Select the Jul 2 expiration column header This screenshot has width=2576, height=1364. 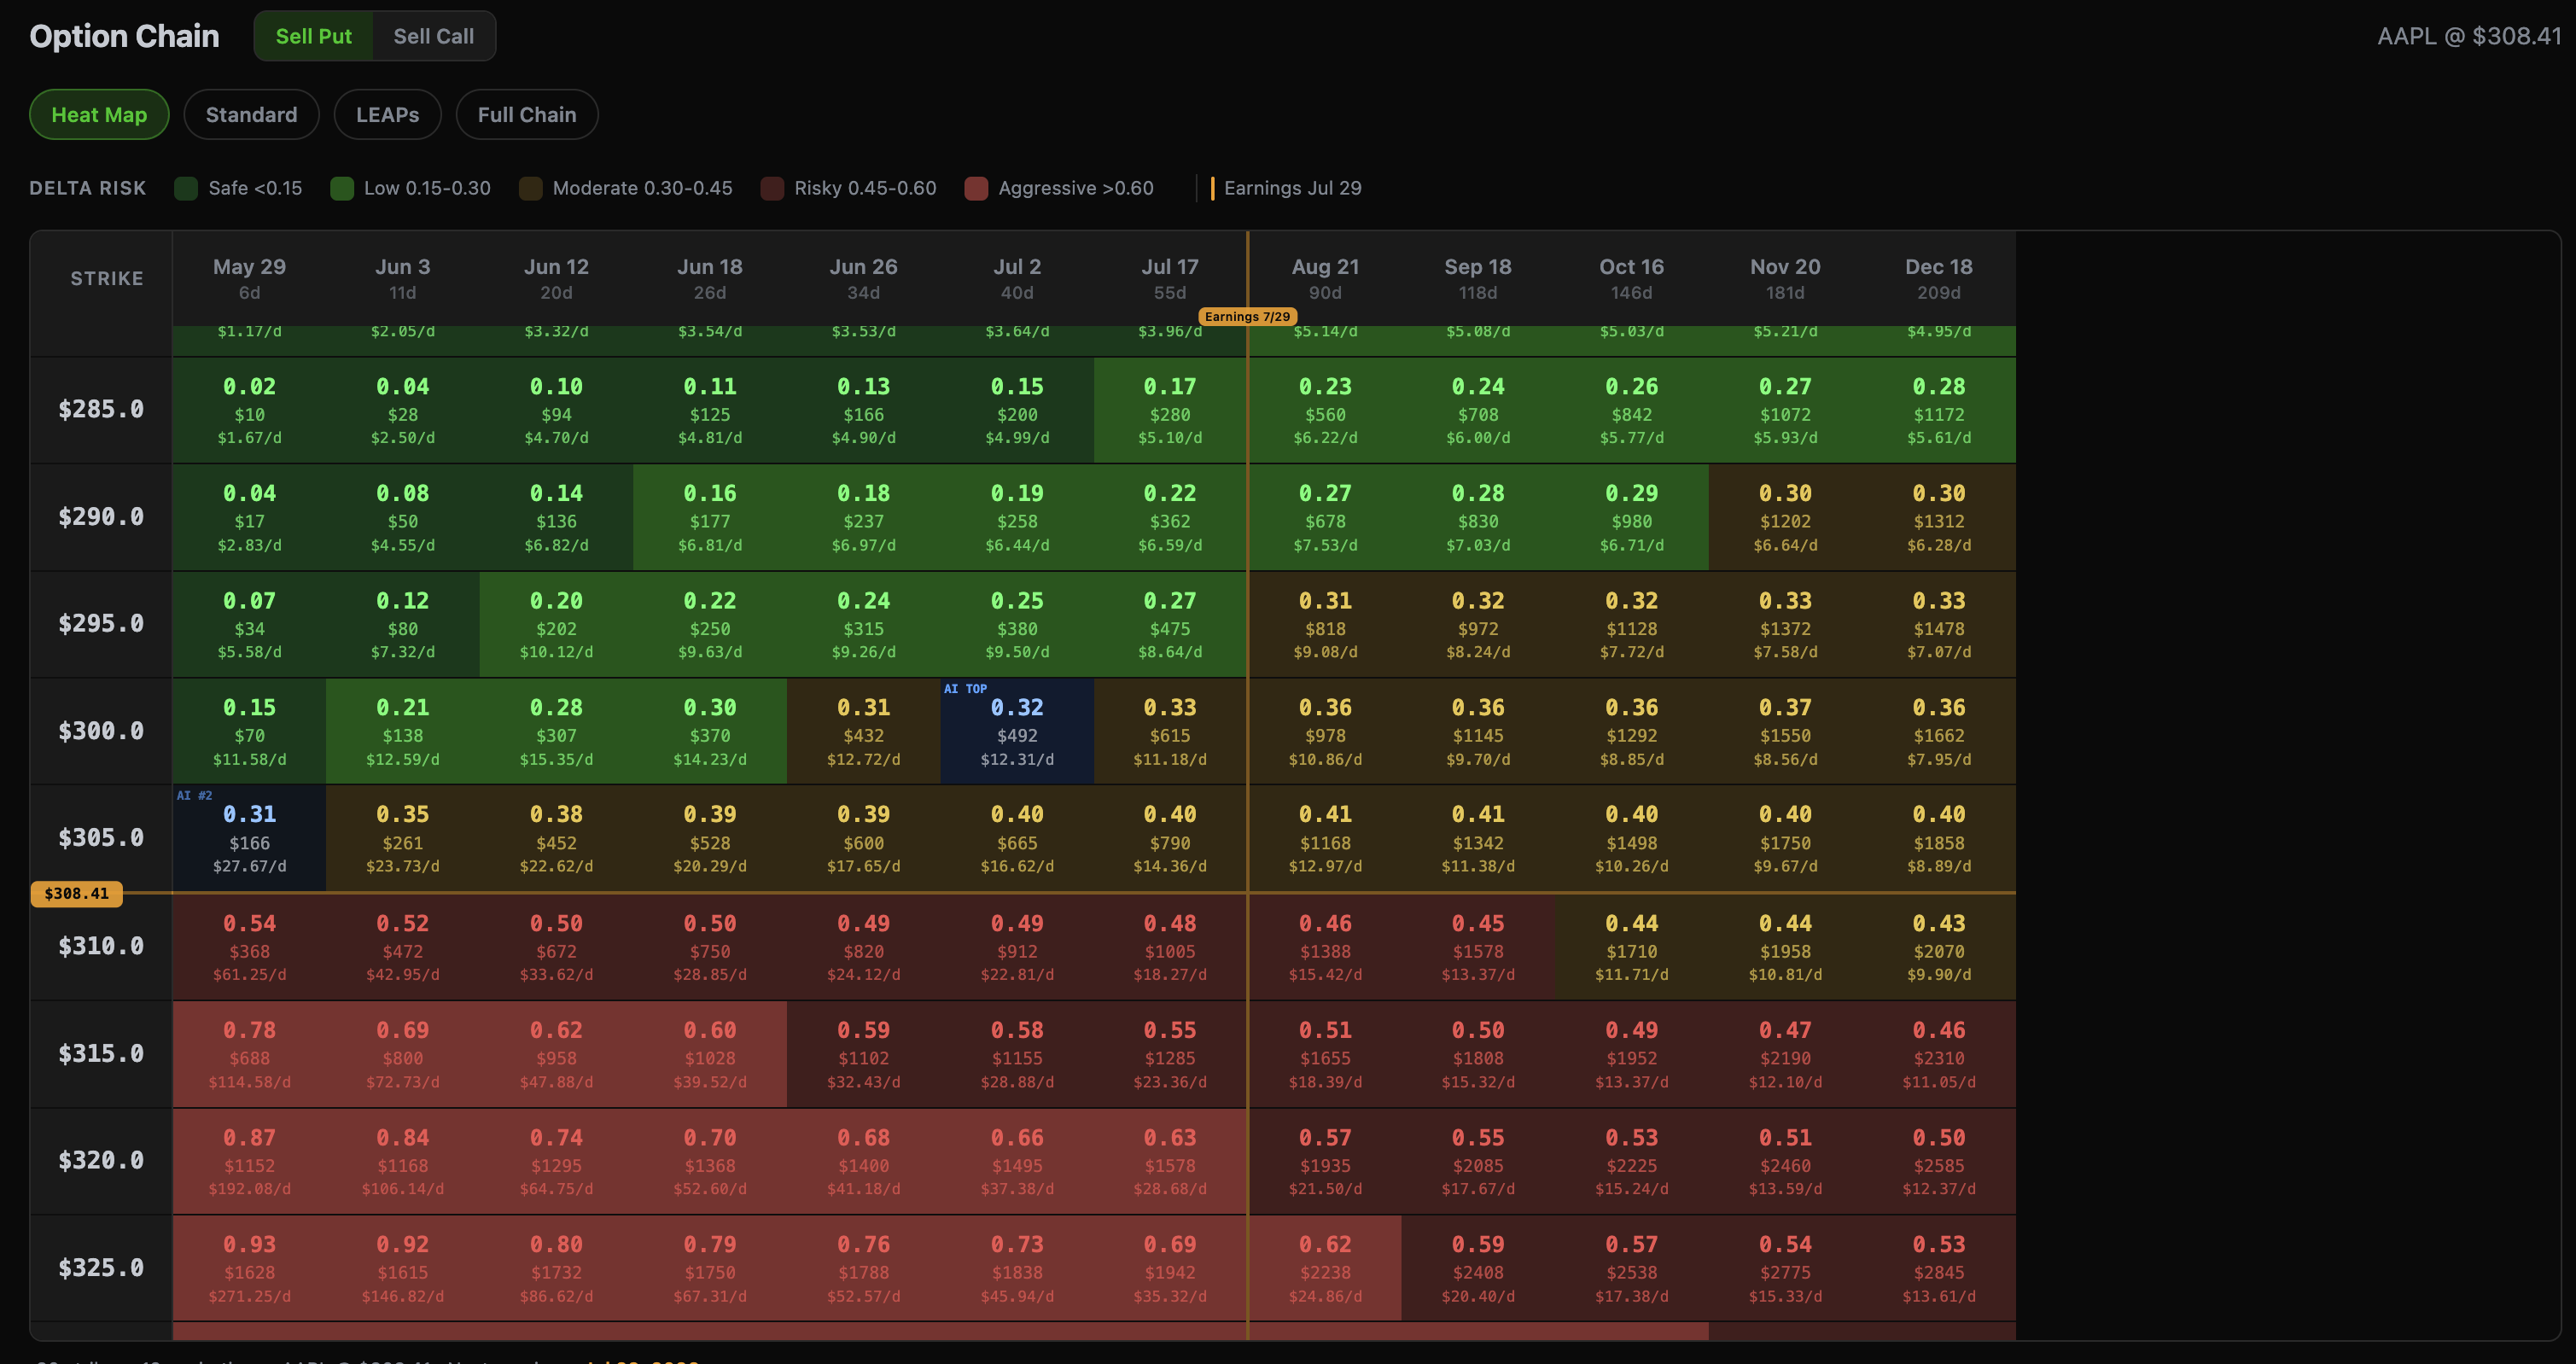[x=1017, y=278]
